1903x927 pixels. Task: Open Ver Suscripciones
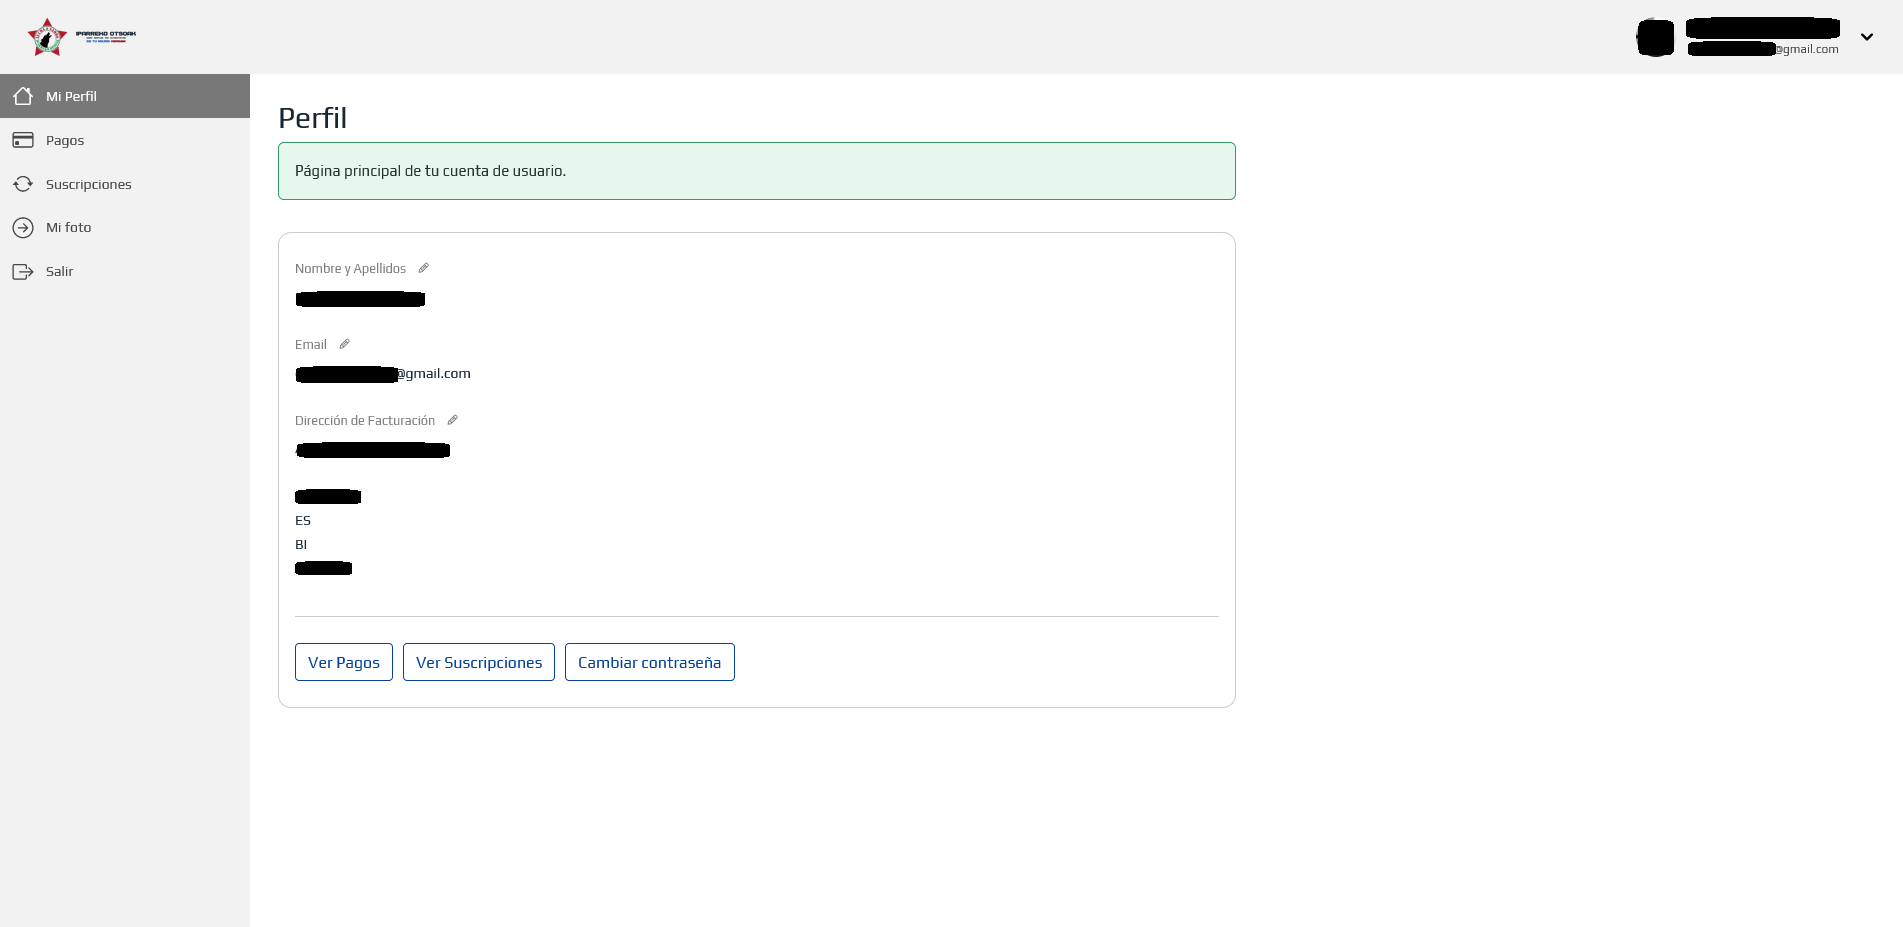[478, 662]
